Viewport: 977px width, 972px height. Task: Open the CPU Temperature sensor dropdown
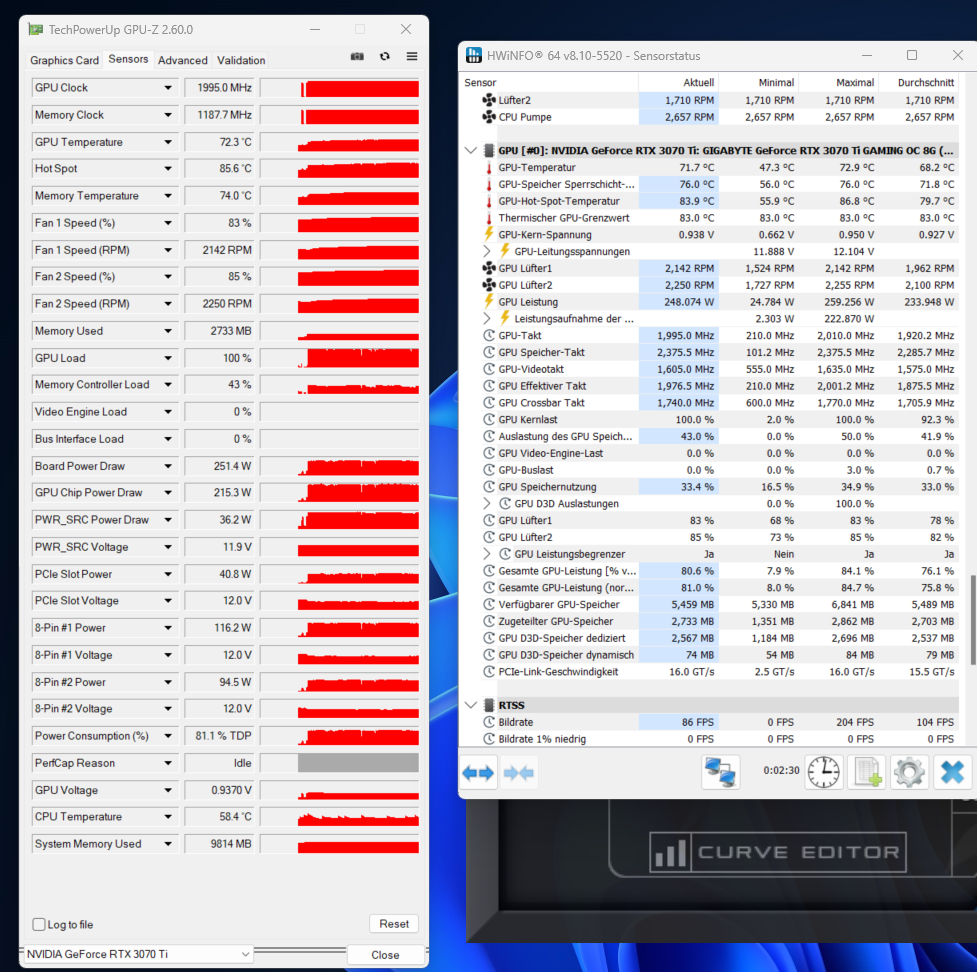pos(168,817)
